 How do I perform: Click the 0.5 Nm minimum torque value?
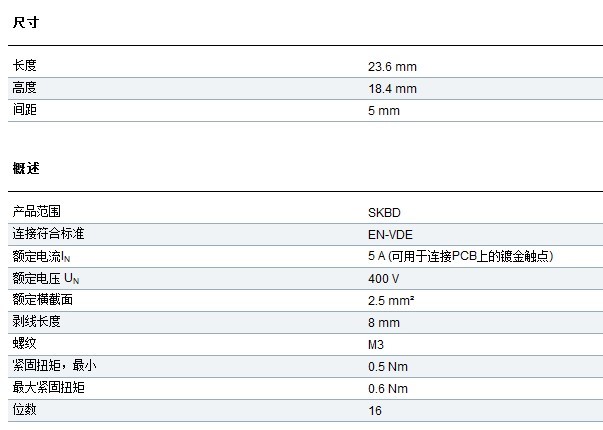388,366
